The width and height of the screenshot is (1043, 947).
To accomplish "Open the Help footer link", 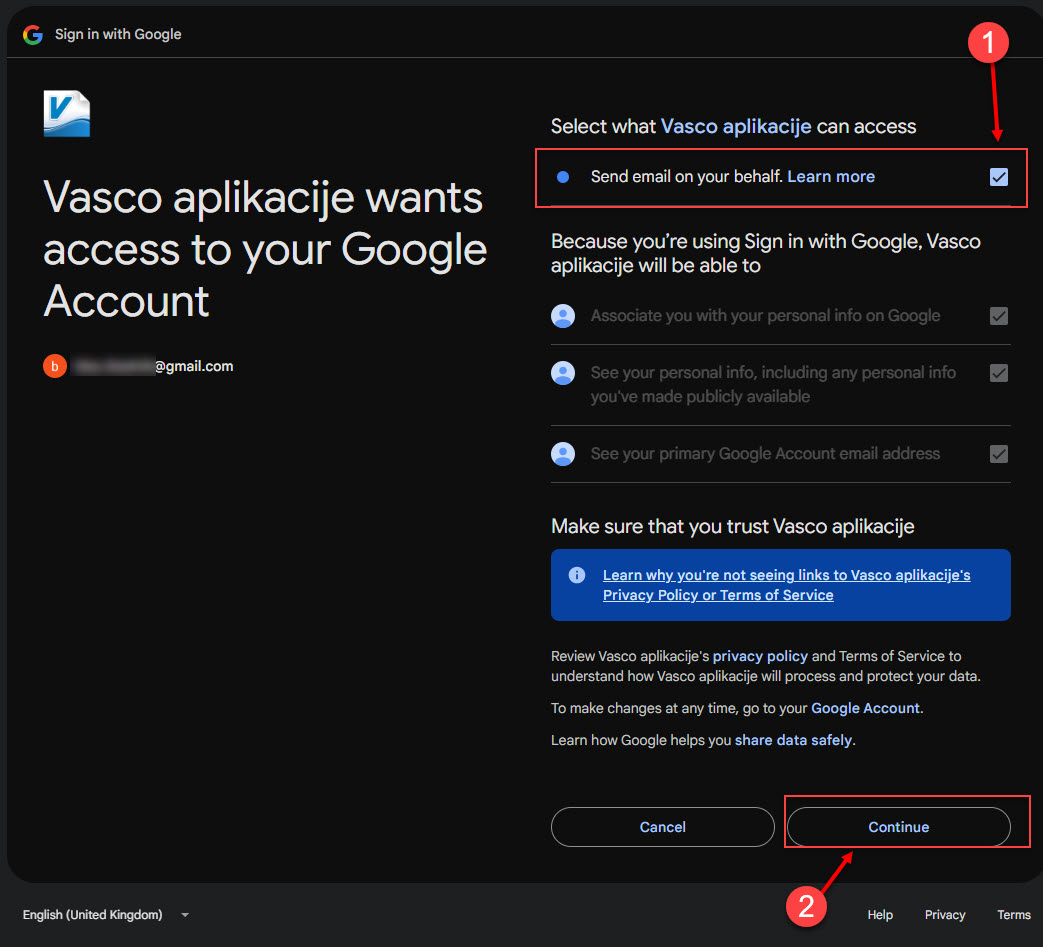I will coord(879,915).
